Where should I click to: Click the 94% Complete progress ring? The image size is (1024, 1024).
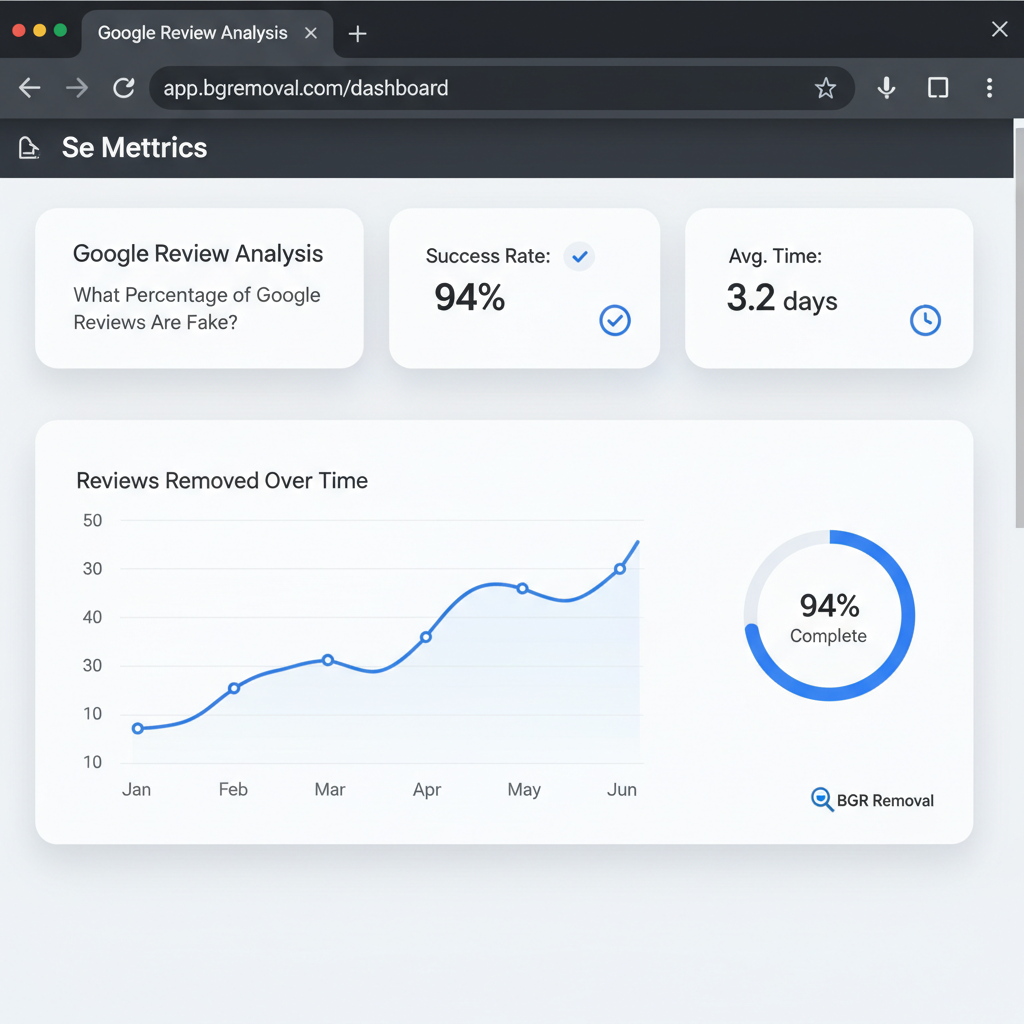coord(829,615)
